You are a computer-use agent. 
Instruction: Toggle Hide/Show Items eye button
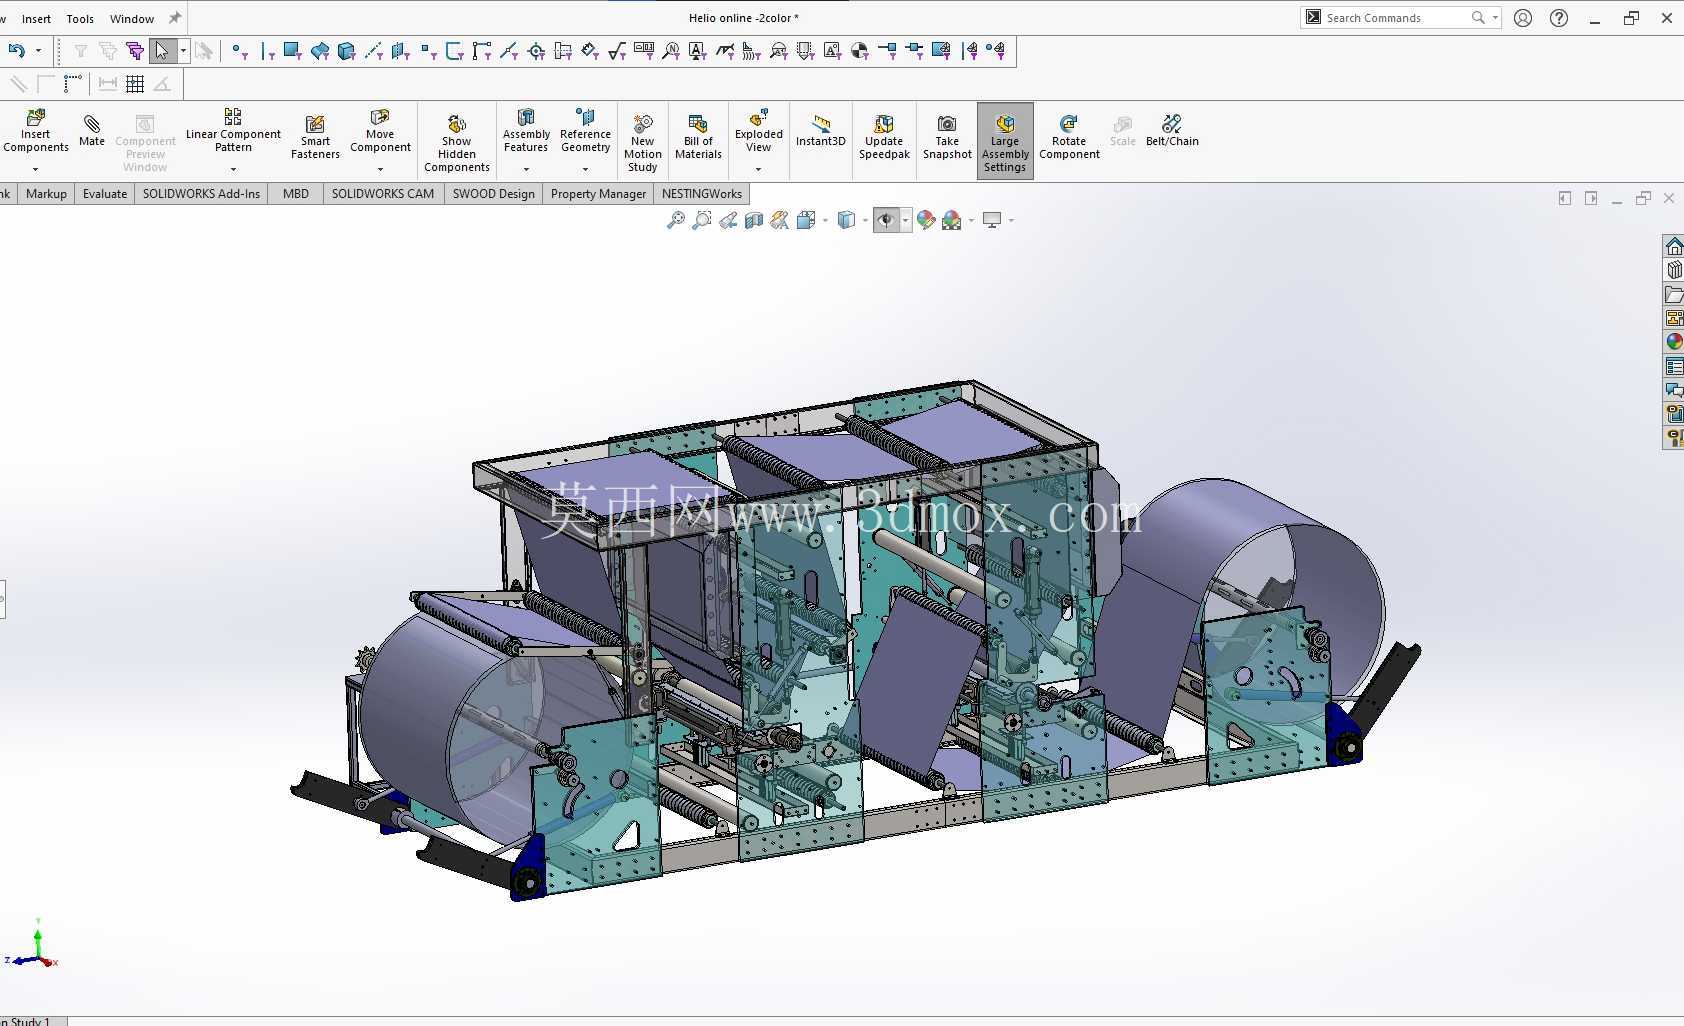[x=886, y=220]
